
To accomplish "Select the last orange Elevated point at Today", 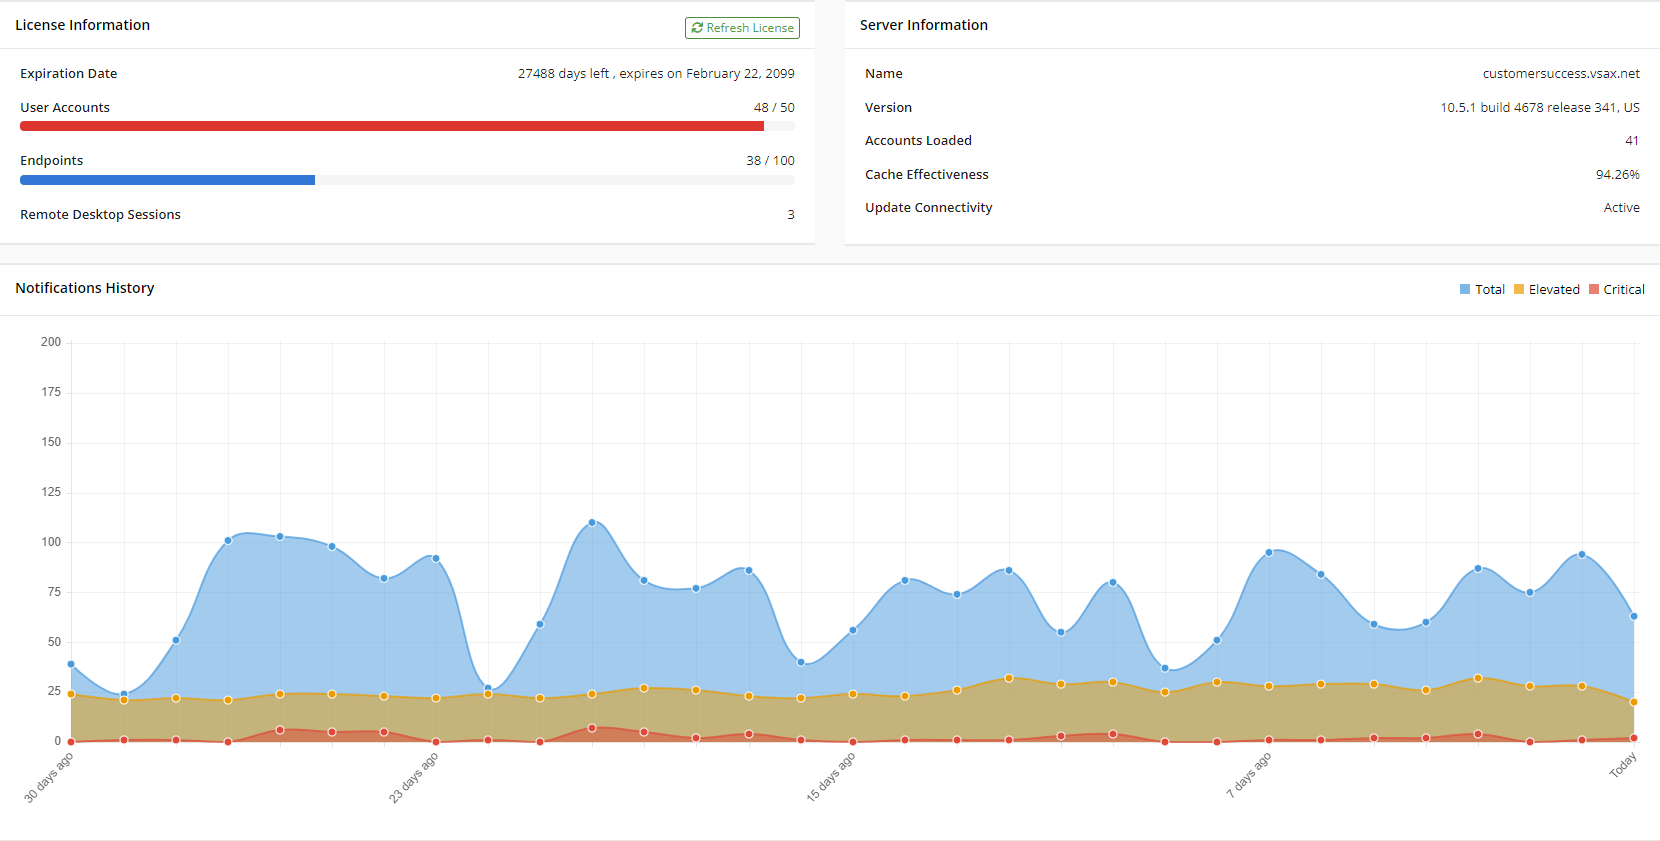I will click(1634, 702).
